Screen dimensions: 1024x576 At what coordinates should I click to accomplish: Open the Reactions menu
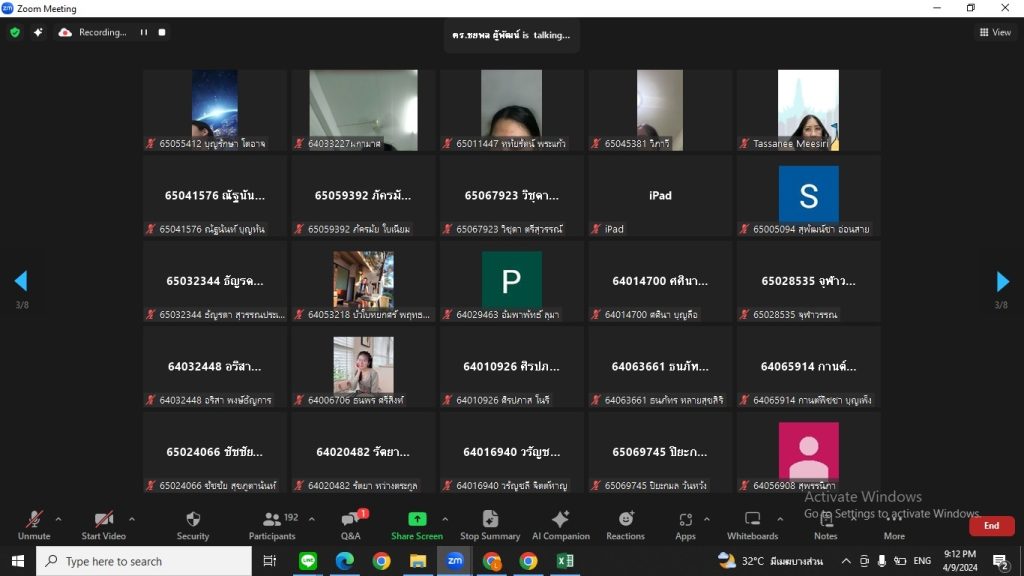[625, 525]
